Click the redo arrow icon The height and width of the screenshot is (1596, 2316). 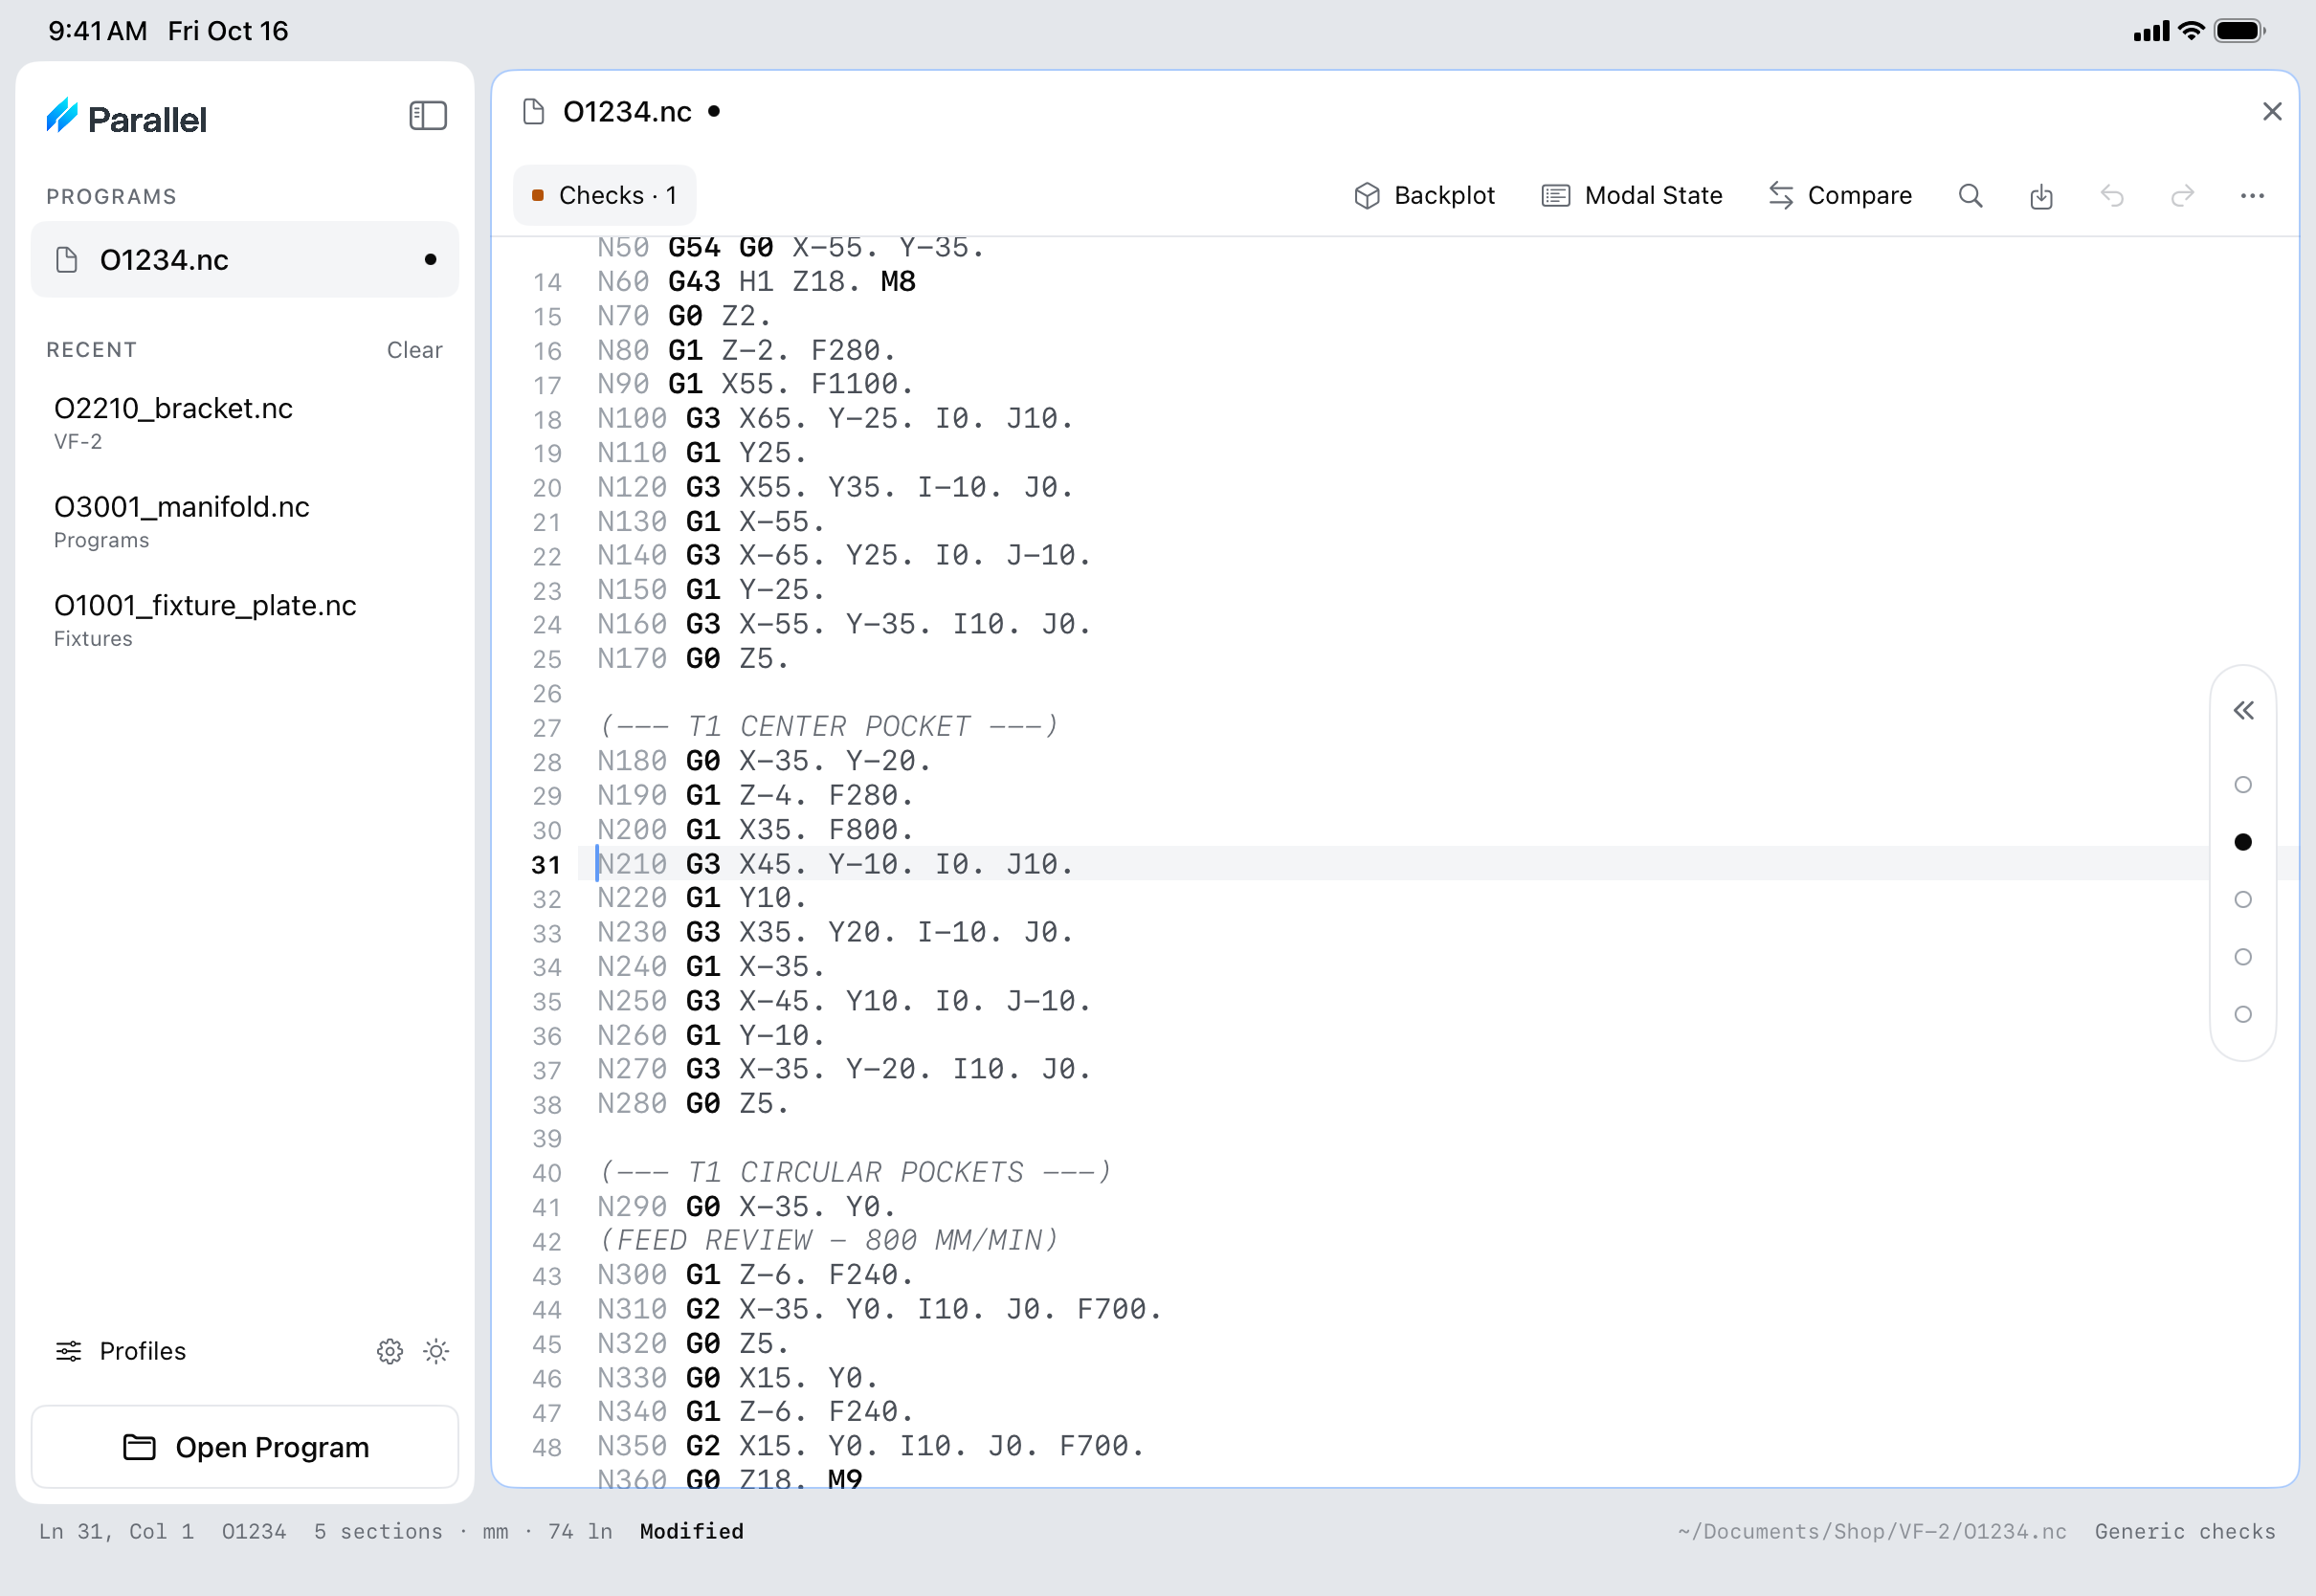(x=2182, y=196)
